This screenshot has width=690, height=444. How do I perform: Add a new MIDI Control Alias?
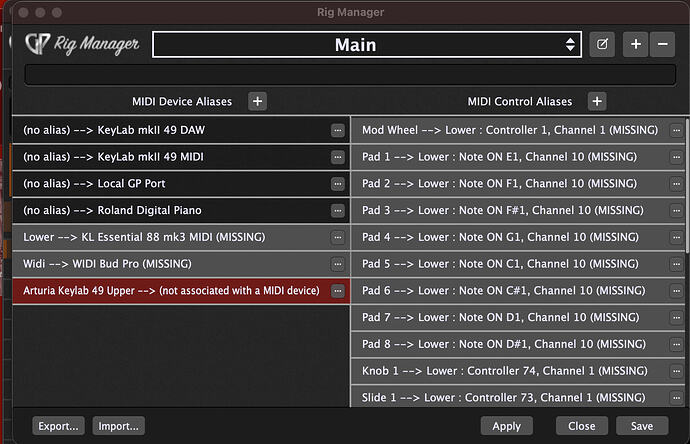(597, 102)
